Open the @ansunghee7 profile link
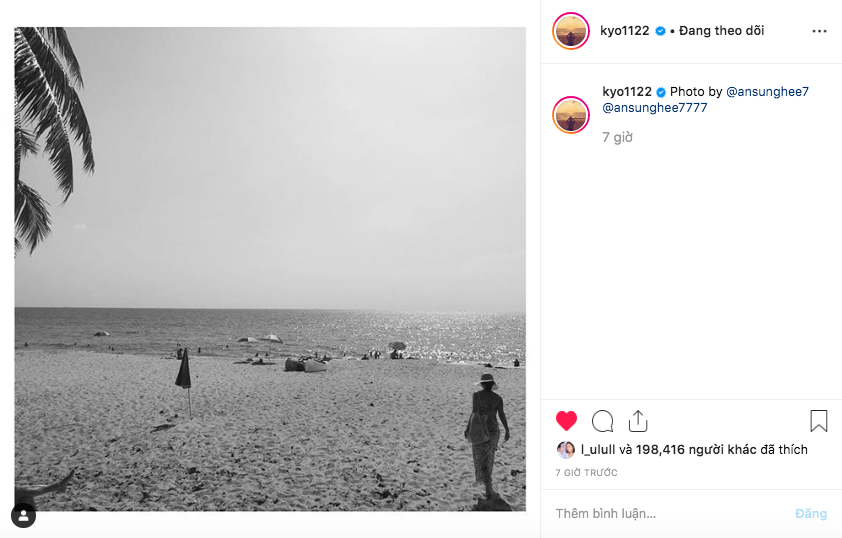The width and height of the screenshot is (842, 538). 767,92
